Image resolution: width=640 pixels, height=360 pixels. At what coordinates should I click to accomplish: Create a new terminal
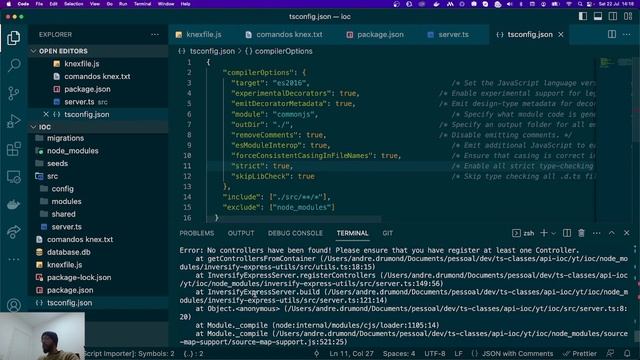pos(544,233)
